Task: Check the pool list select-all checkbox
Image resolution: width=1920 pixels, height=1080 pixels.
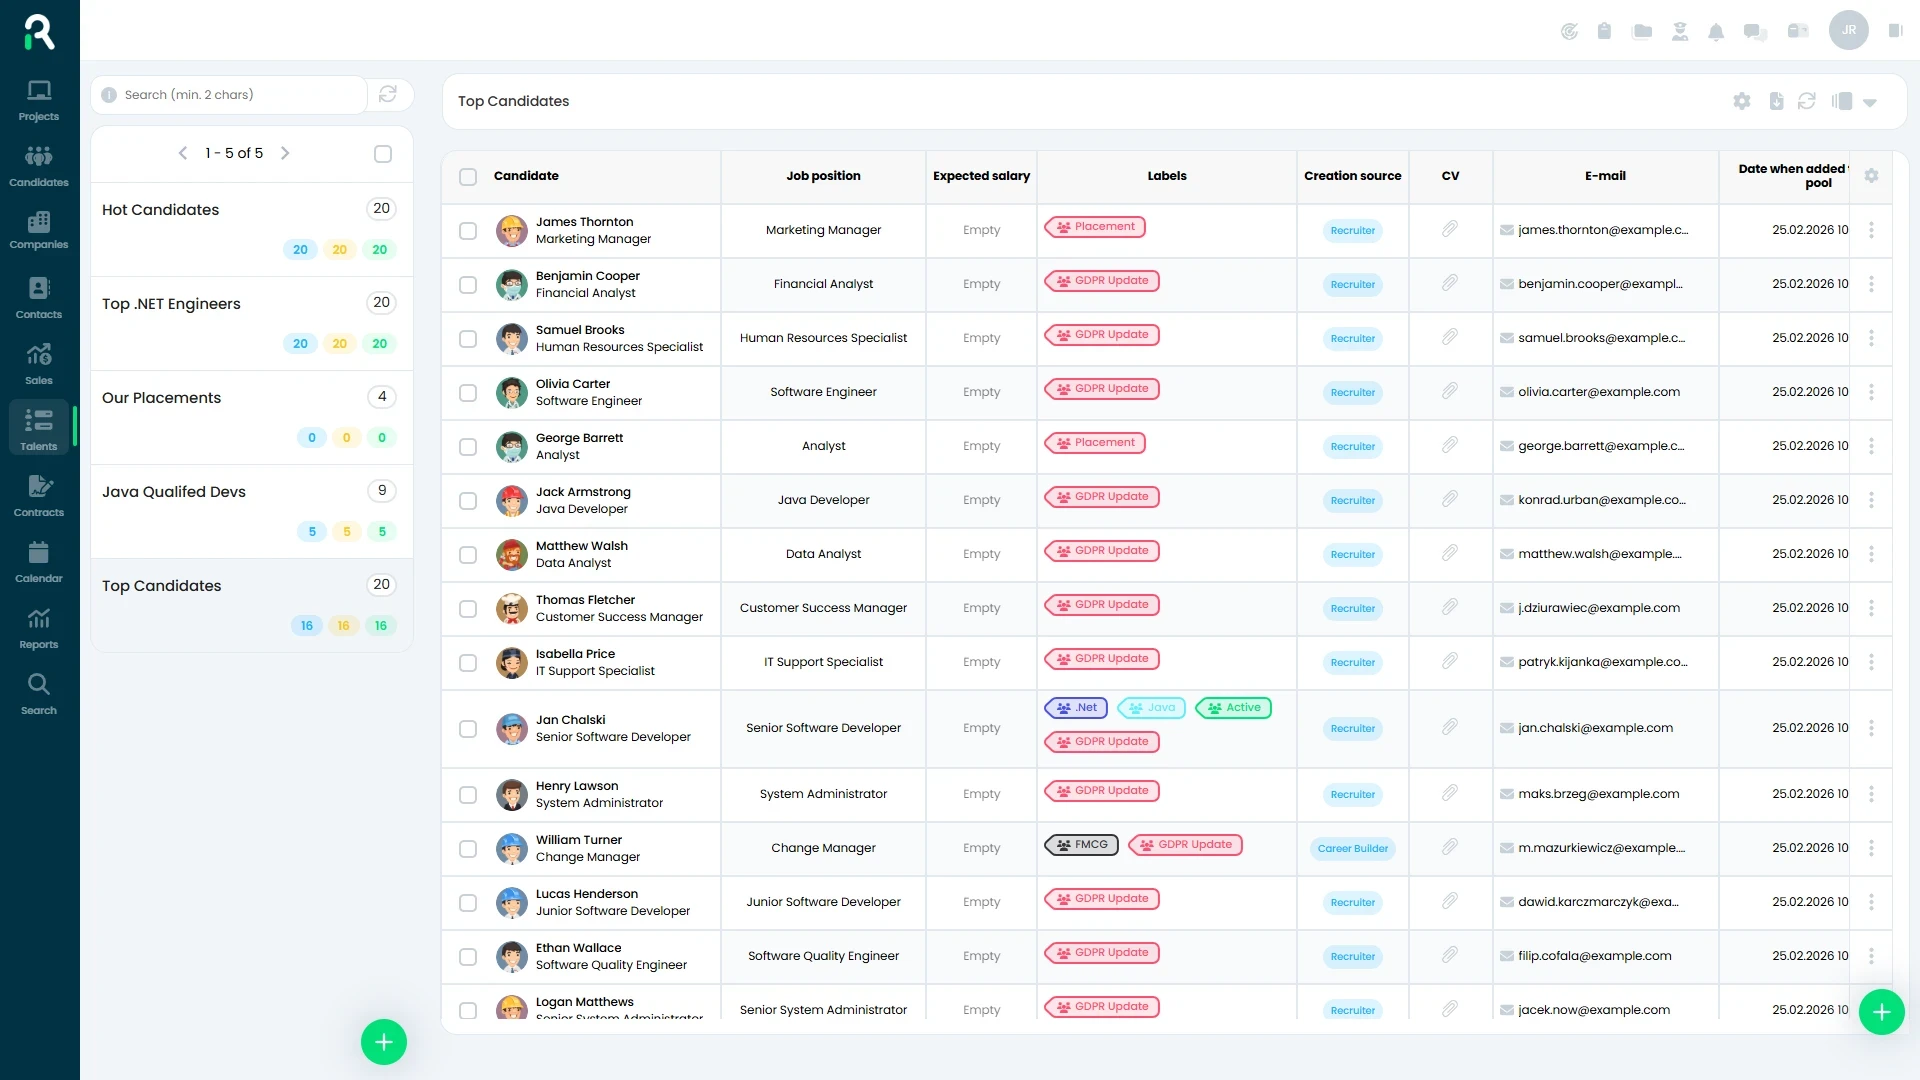Action: (383, 154)
